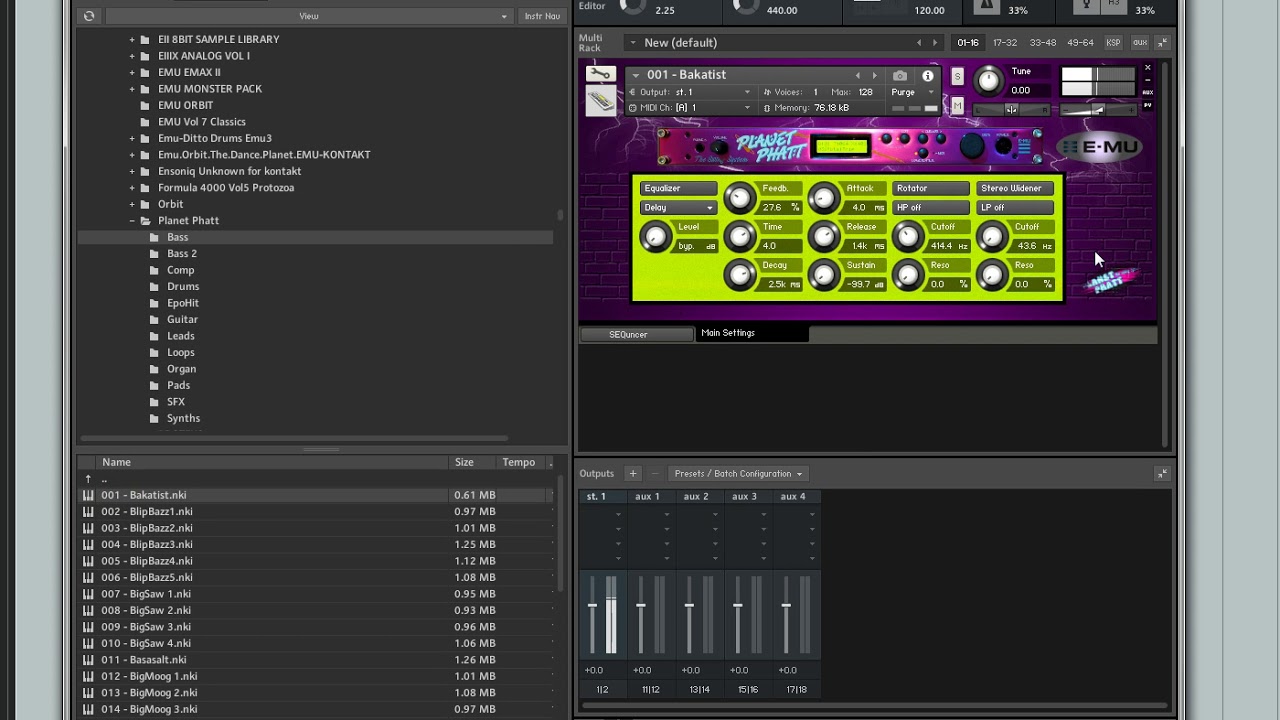Go to next instrument for 001 - Bakatist

tap(874, 76)
